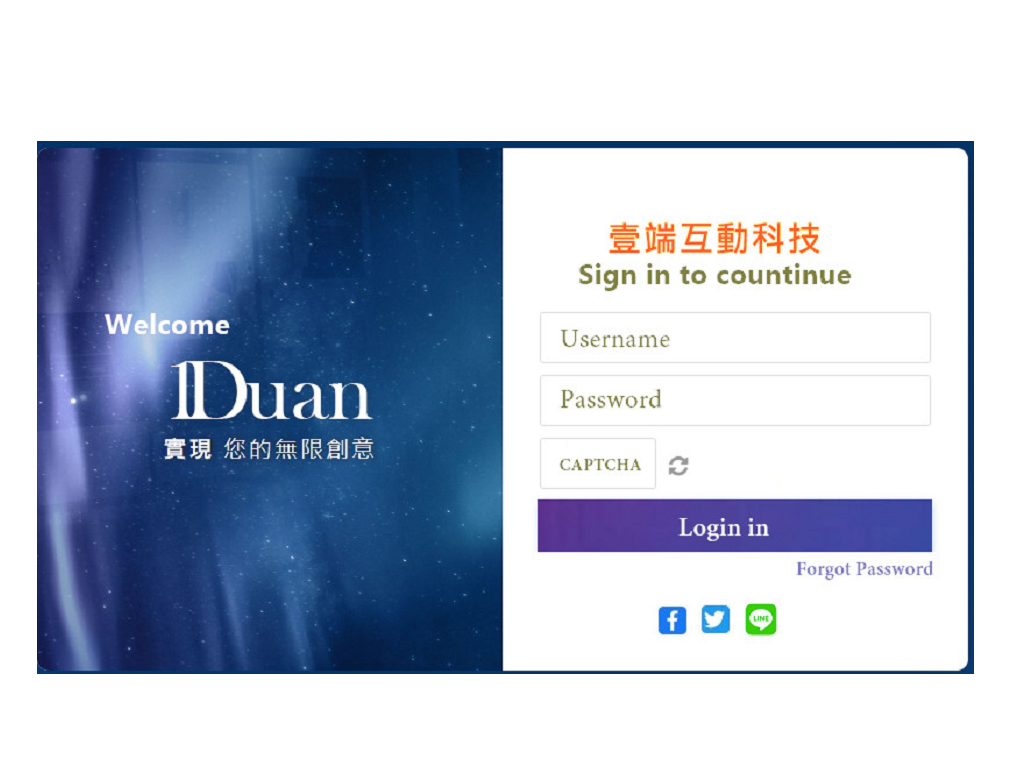The image size is (1024, 768).
Task: Submit the form with the Login in button
Action: pos(735,526)
